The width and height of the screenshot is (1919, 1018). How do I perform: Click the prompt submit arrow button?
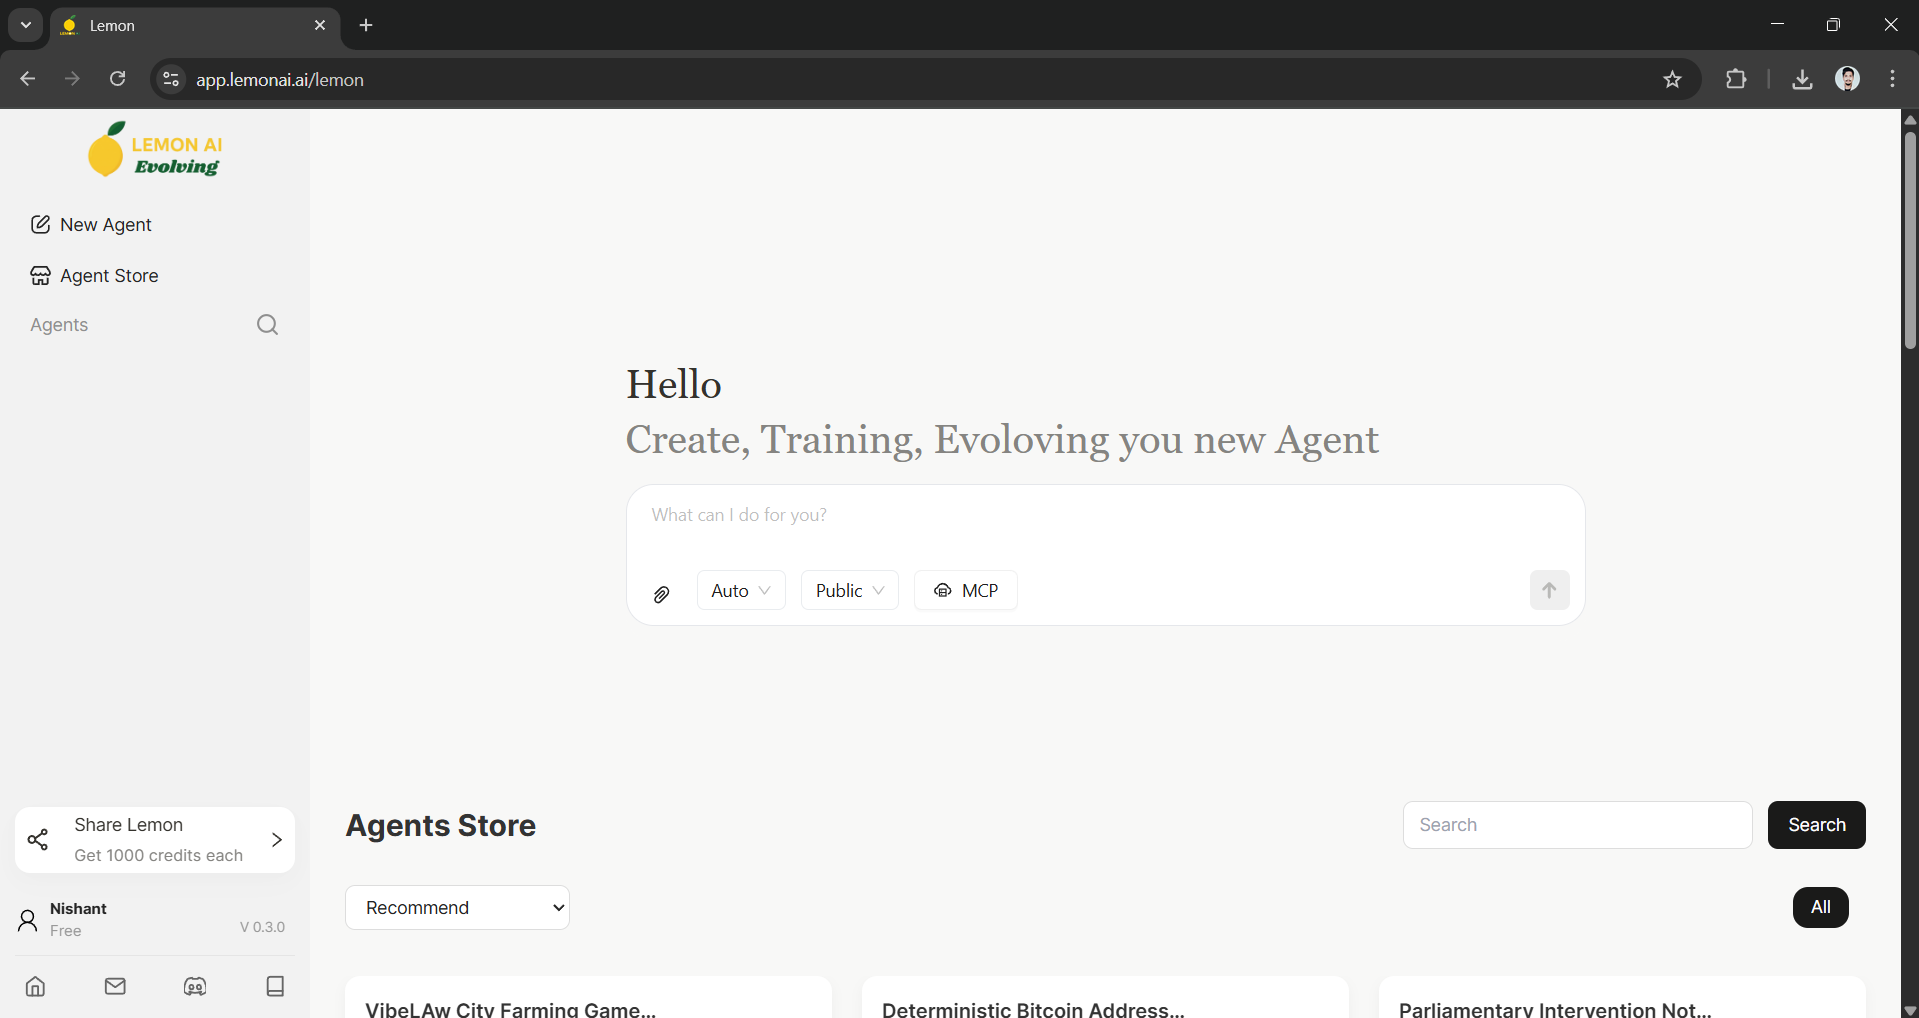coord(1548,590)
